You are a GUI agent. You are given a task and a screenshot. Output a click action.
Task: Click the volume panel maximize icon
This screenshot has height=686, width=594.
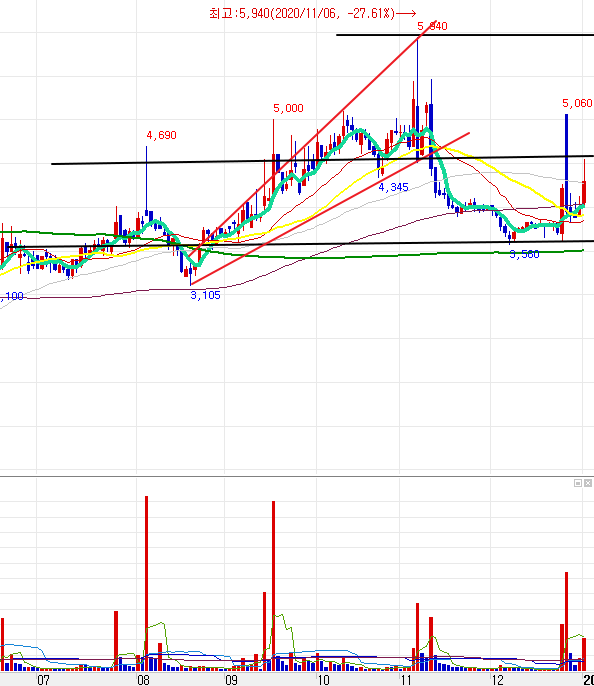pos(577,483)
